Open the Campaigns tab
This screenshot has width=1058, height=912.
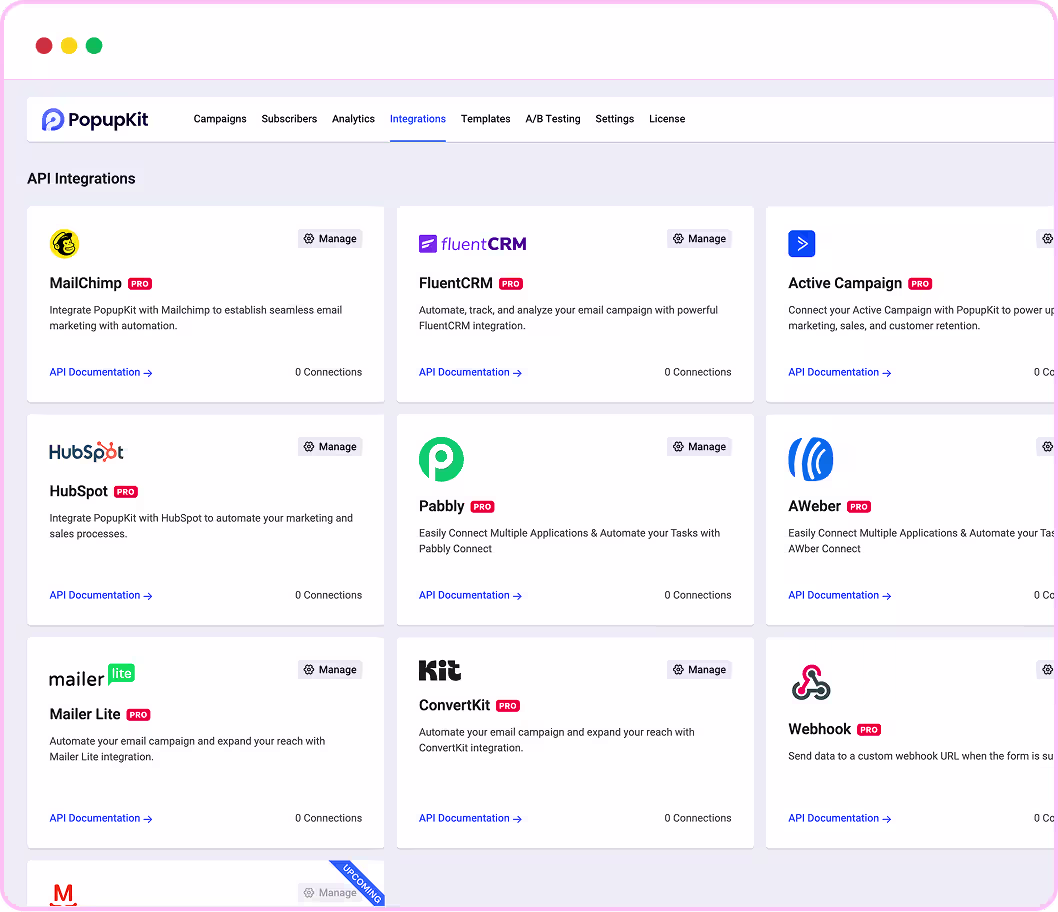click(220, 119)
